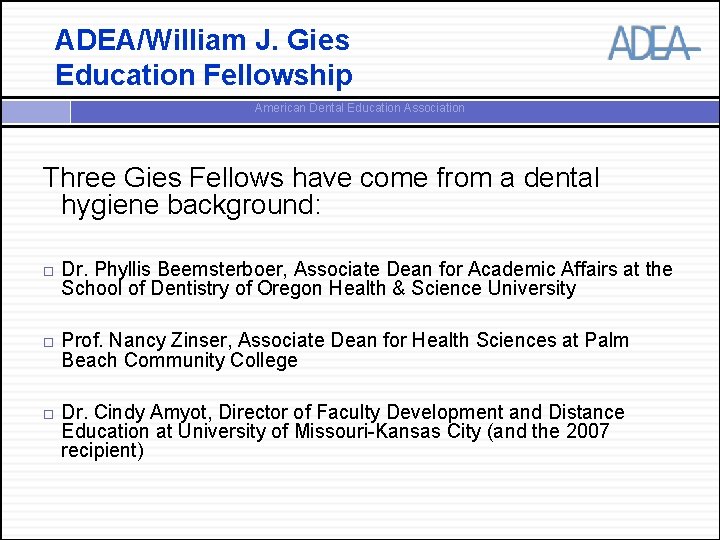
Task: Click Oregon Health & Science University text
Action: (416, 289)
